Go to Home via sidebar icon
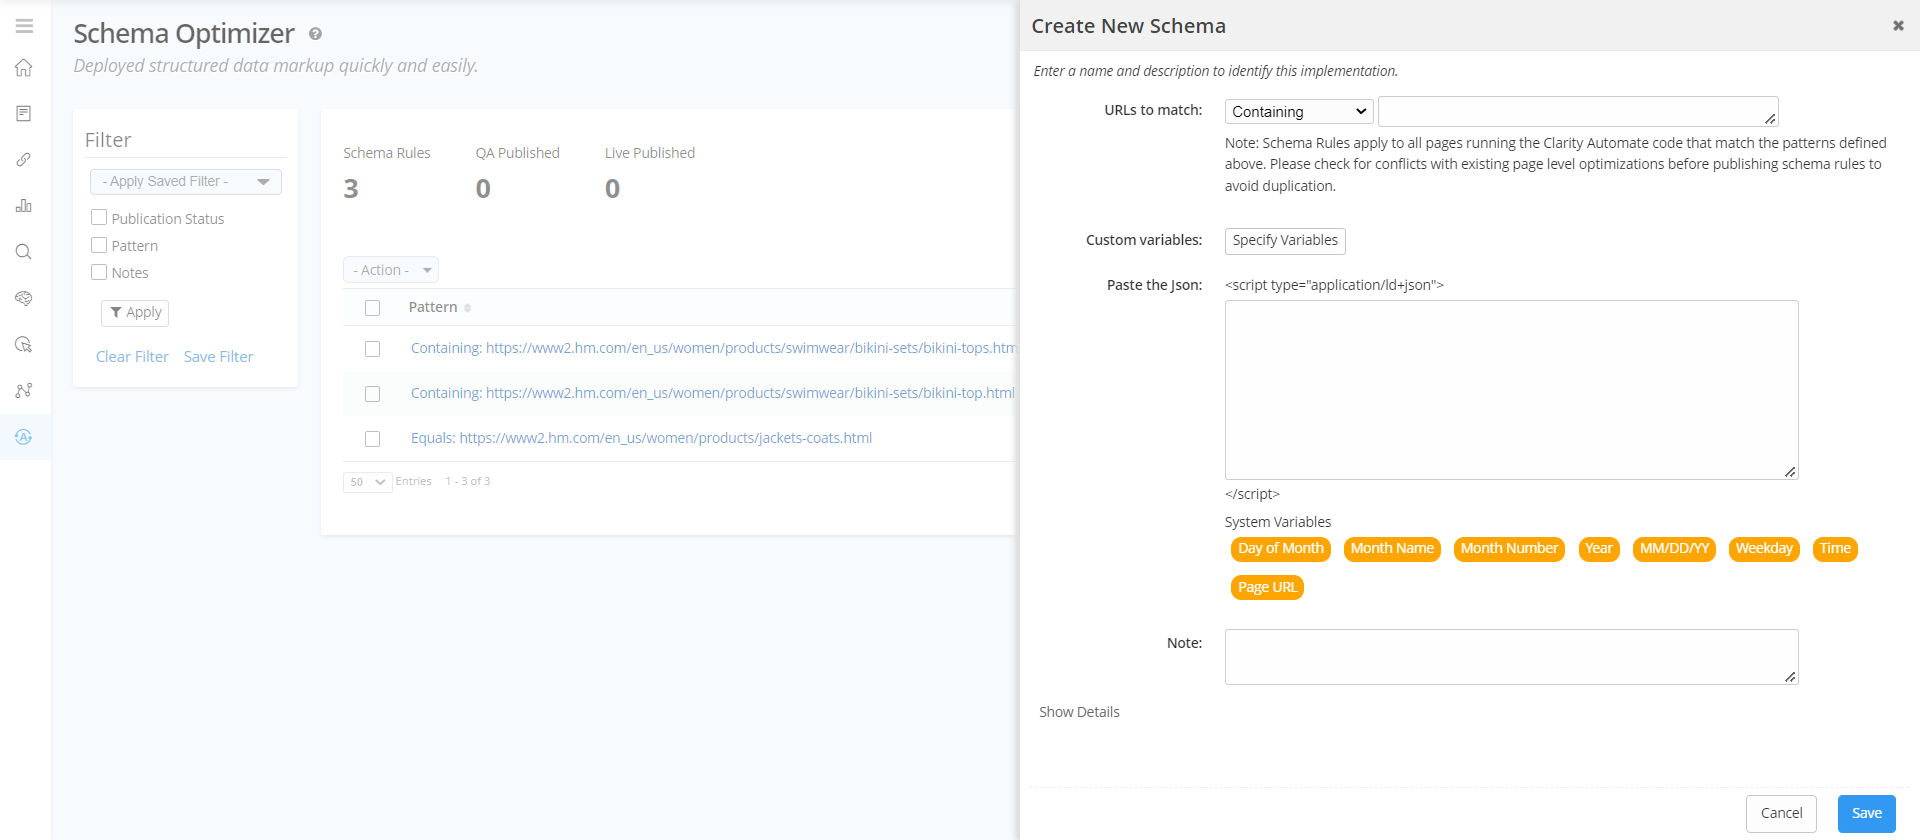Image resolution: width=1920 pixels, height=840 pixels. tap(24, 68)
